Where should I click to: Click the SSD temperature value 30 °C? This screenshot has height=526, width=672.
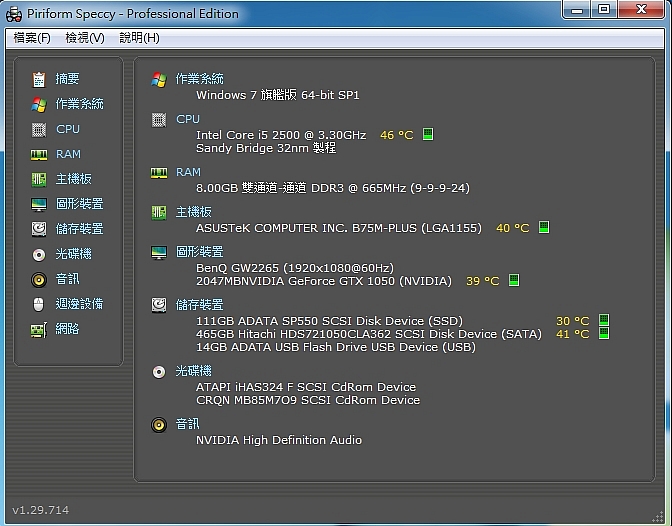pyautogui.click(x=573, y=321)
